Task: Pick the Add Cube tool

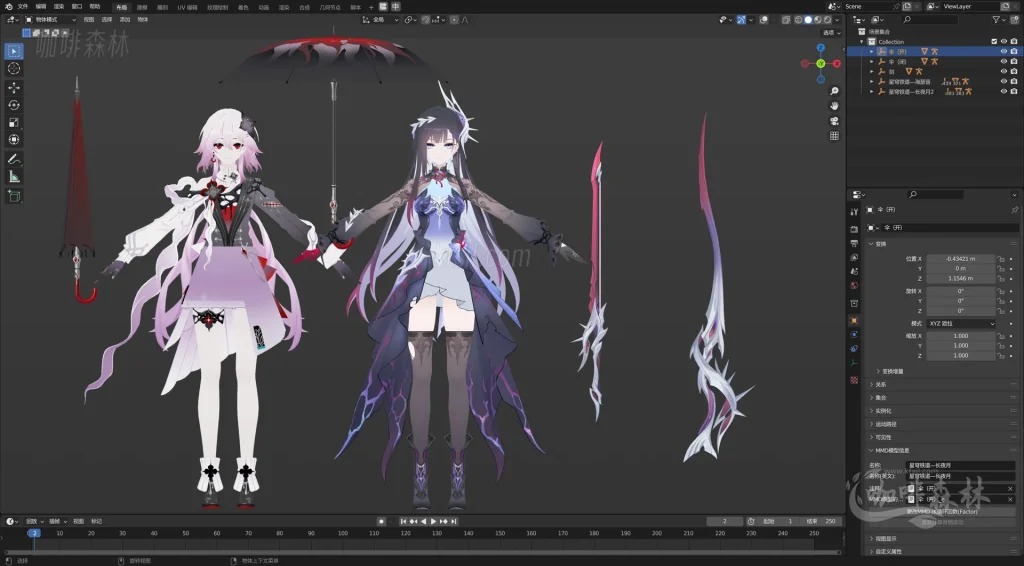Action: point(14,195)
